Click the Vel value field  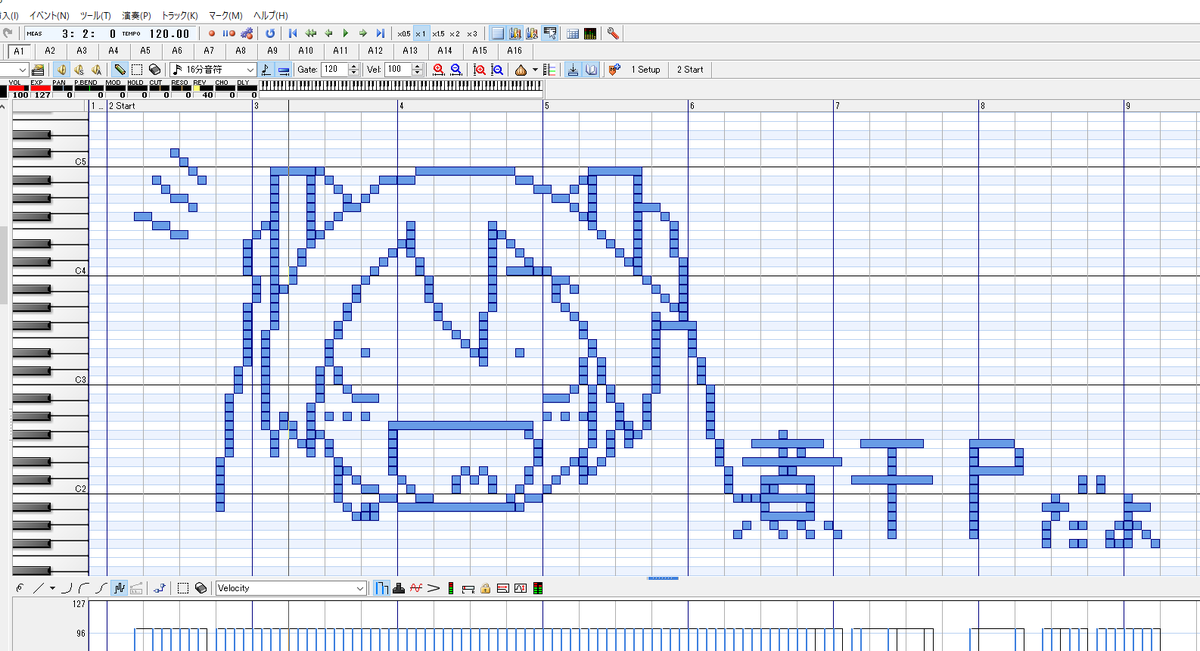tap(398, 70)
